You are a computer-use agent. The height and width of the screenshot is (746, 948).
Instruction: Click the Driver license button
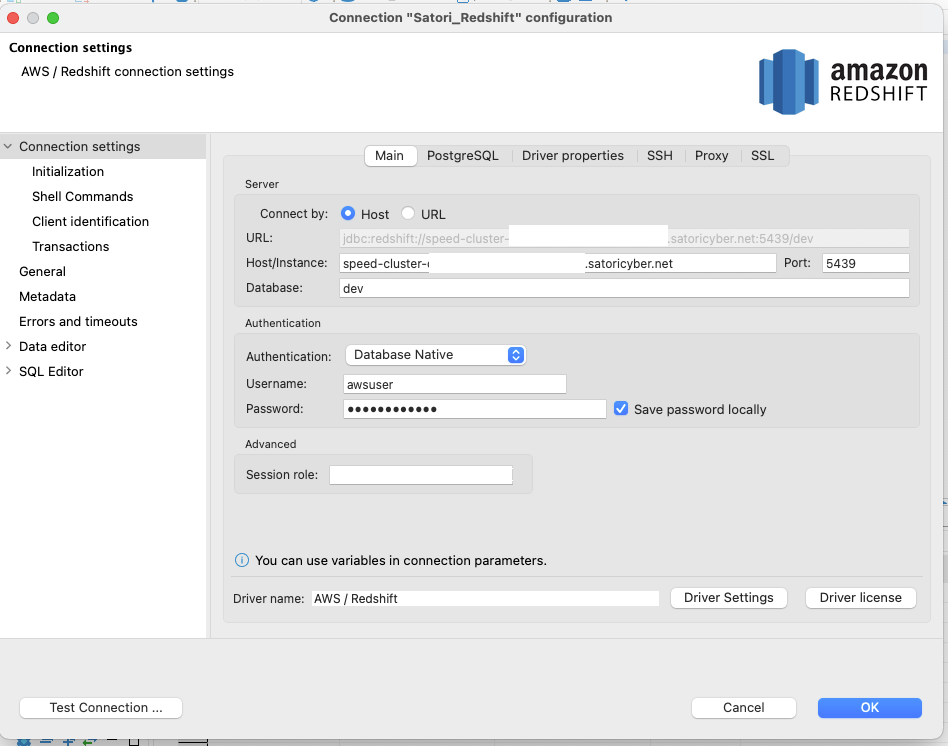(860, 597)
